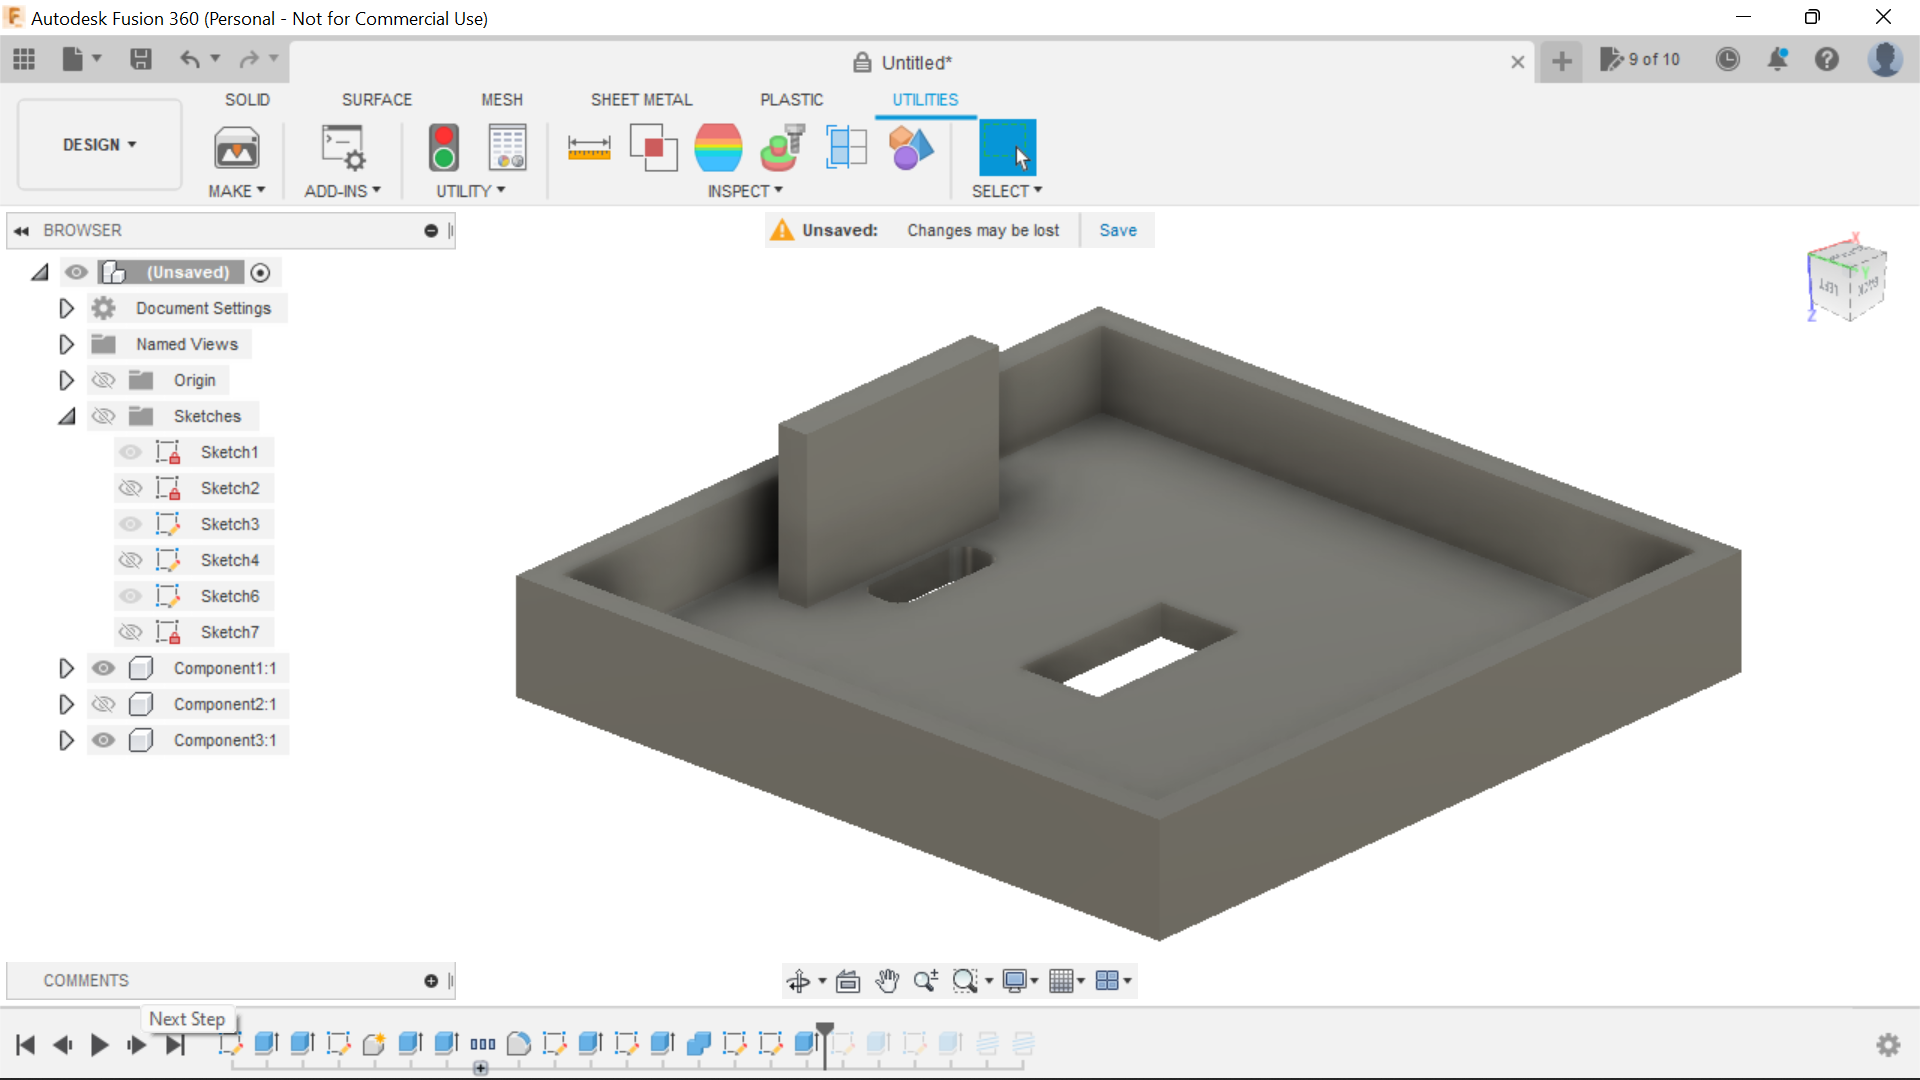Switch to the SHEET METAL tab
The height and width of the screenshot is (1080, 1920).
[x=641, y=99]
